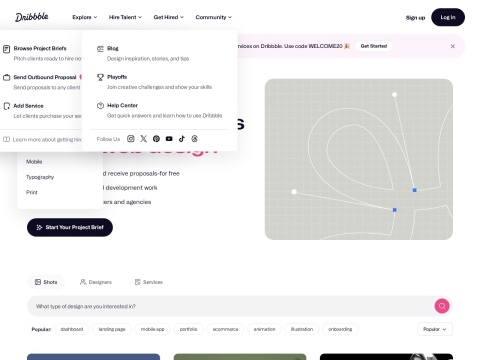Image resolution: width=480 pixels, height=360 pixels.
Task: Switch to the Designers tab
Action: (96, 282)
